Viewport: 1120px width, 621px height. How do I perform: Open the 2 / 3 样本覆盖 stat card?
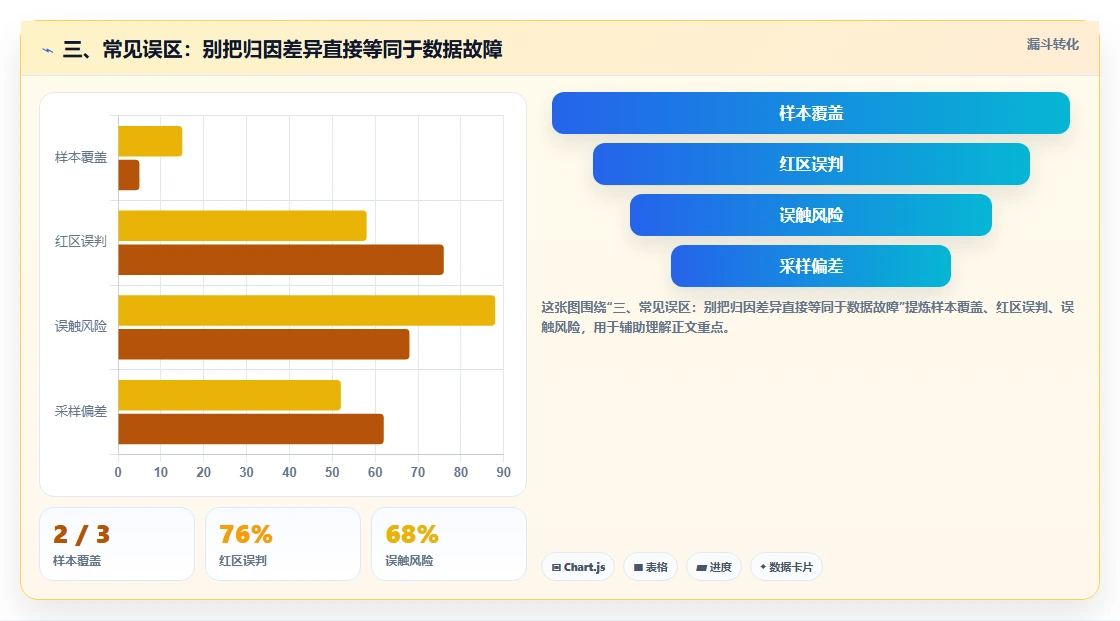pyautogui.click(x=117, y=544)
